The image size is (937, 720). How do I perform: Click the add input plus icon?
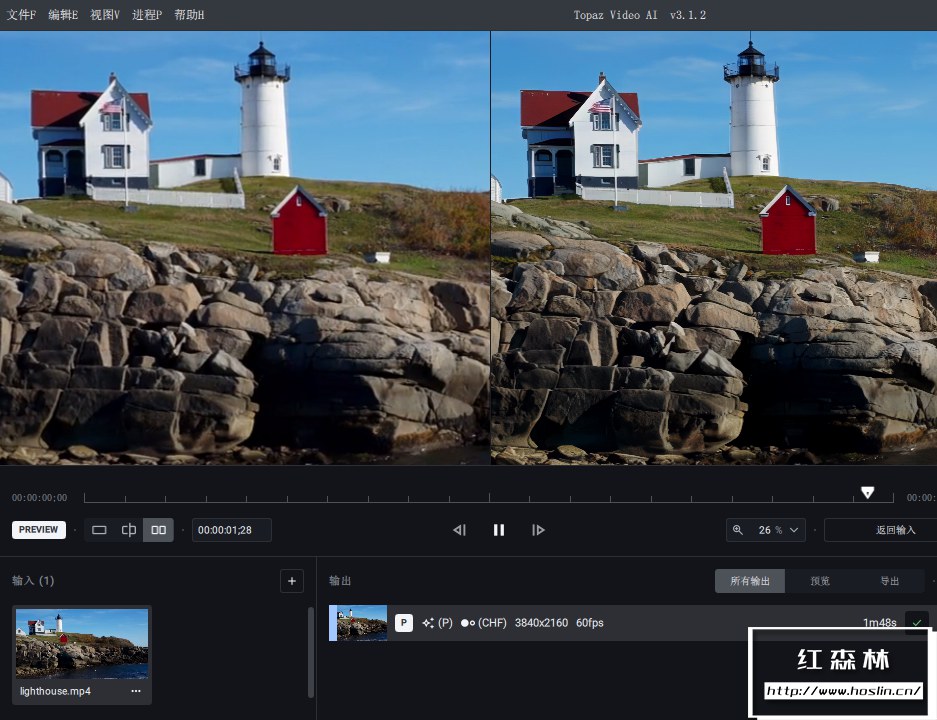pos(291,581)
